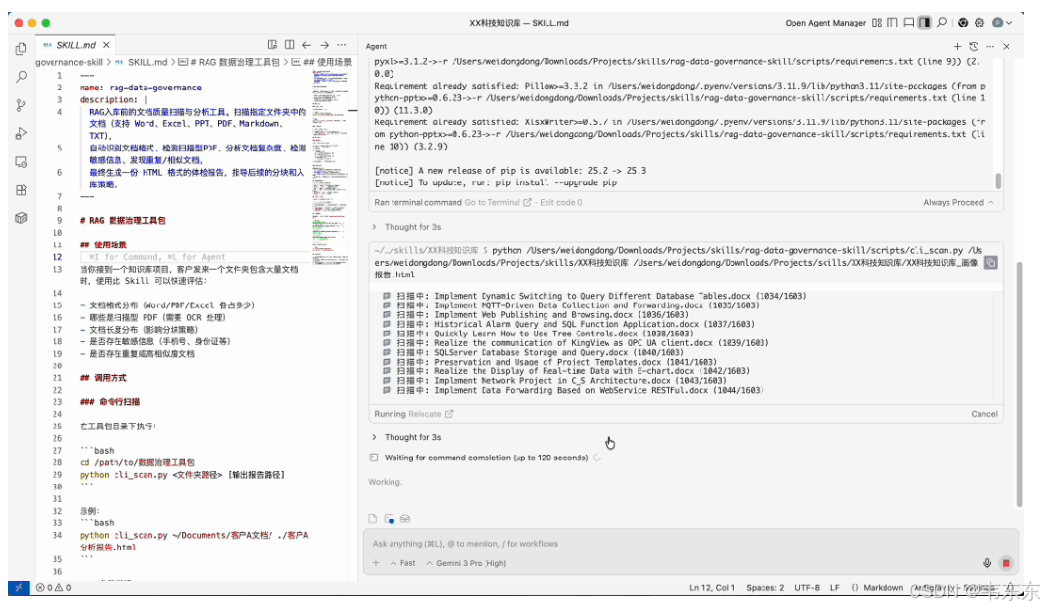1044x609 pixels.
Task: Click the cube icon in activity bar
Action: (21, 218)
